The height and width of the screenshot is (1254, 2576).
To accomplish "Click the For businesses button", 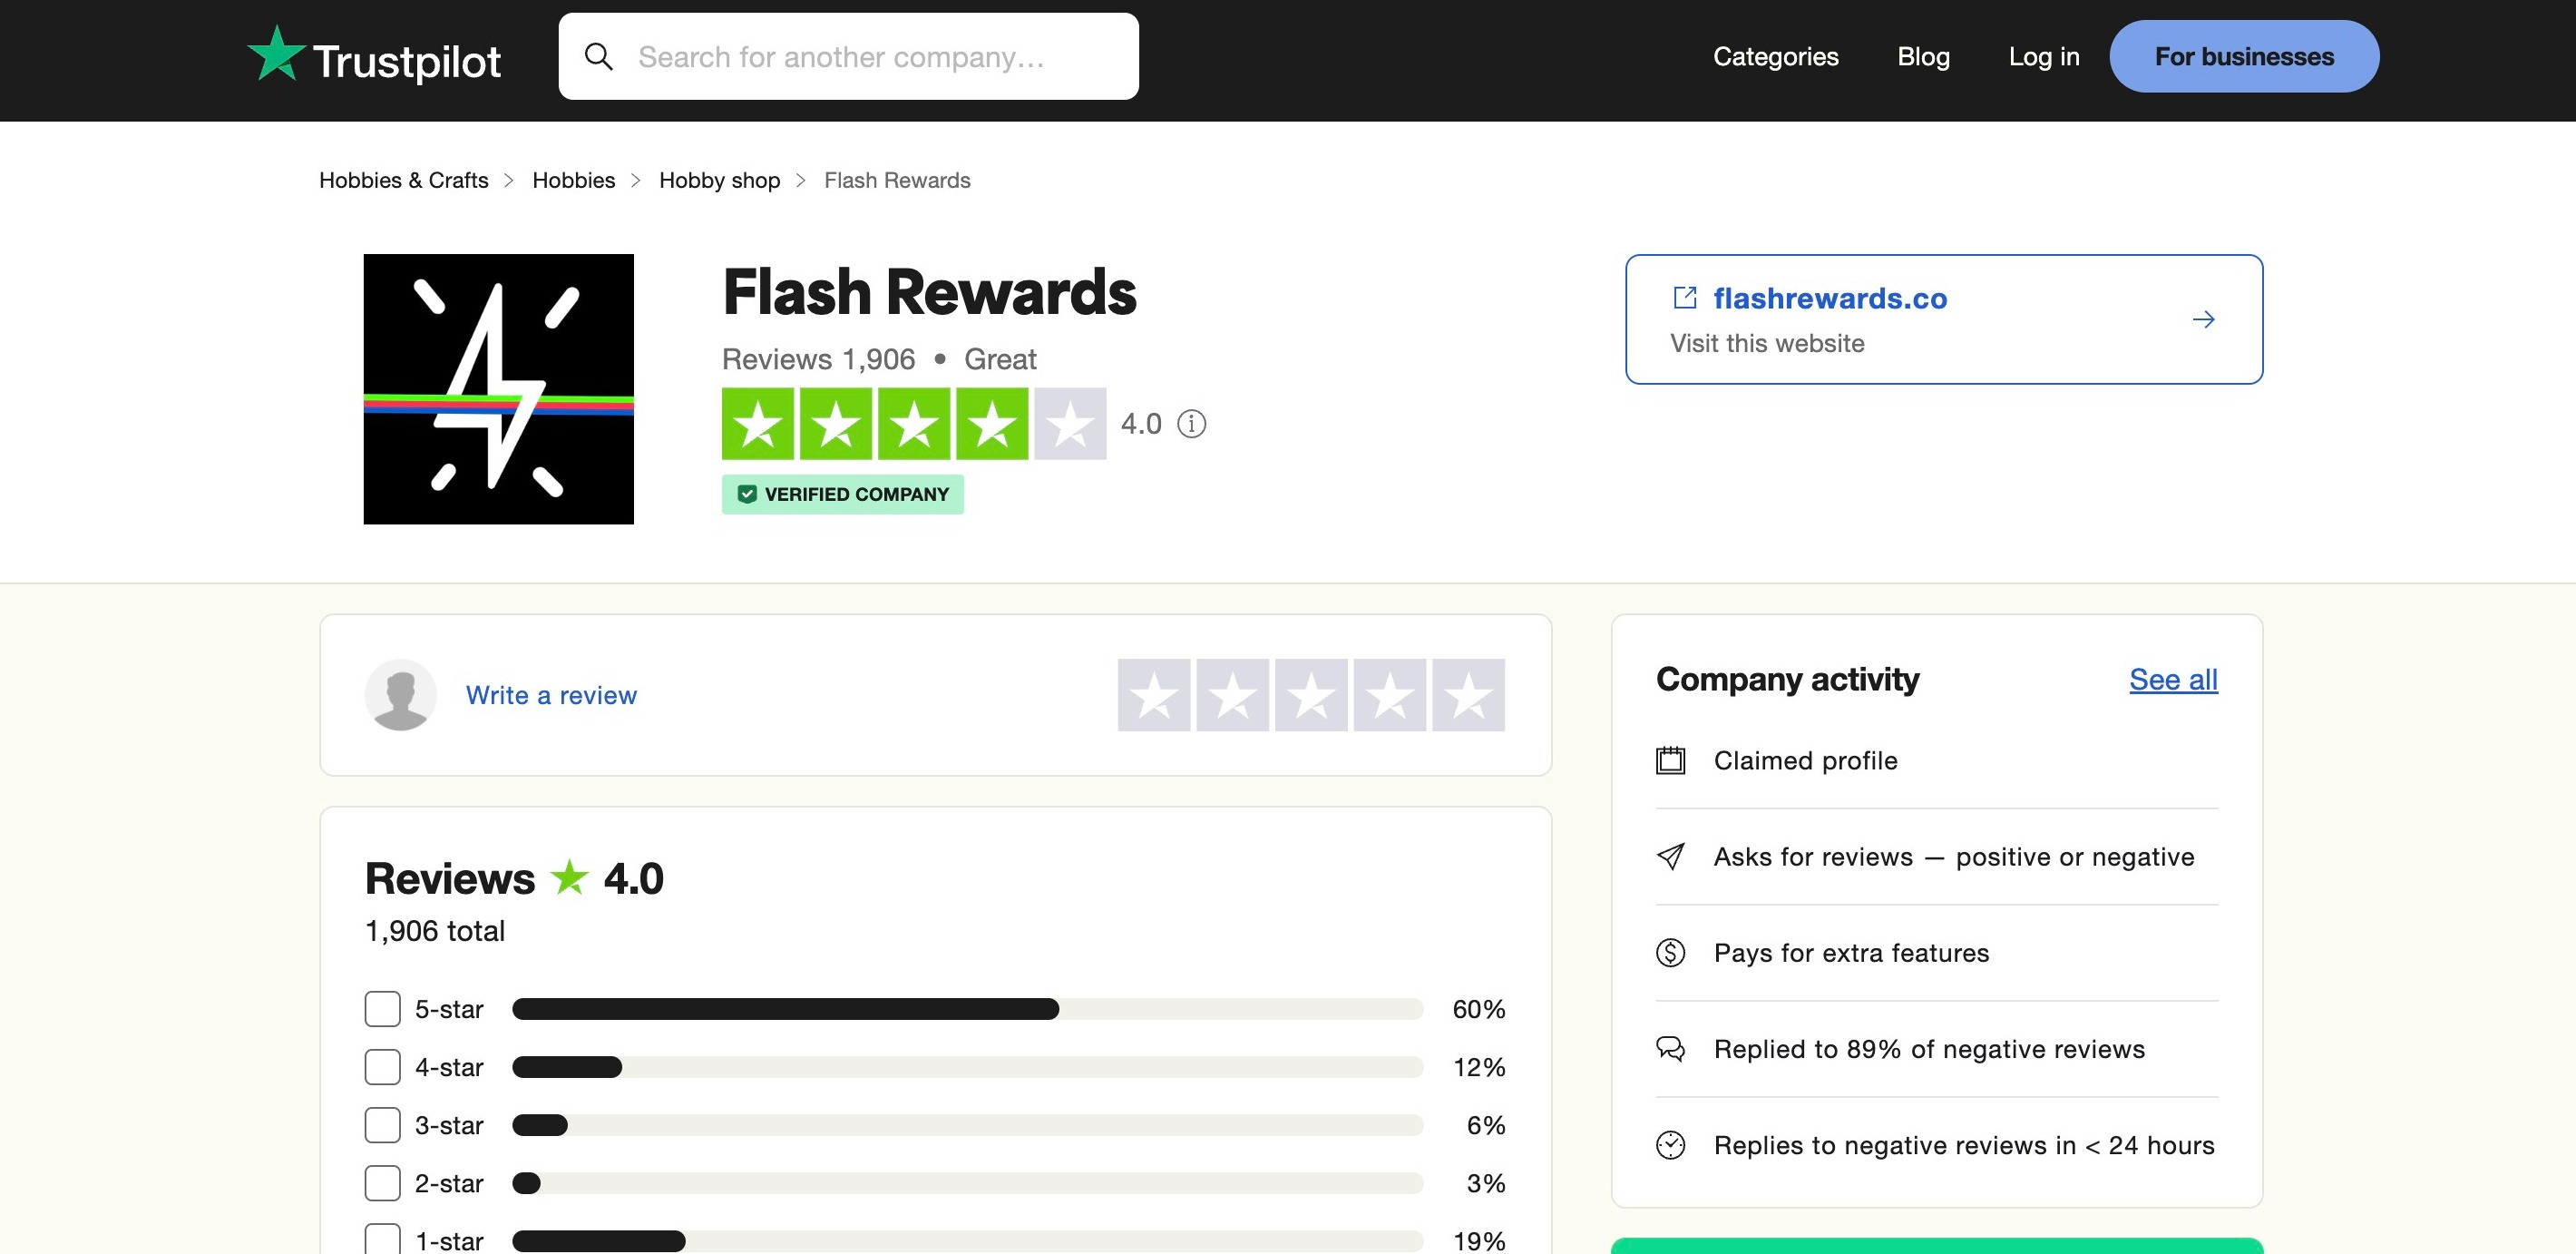I will point(2244,57).
